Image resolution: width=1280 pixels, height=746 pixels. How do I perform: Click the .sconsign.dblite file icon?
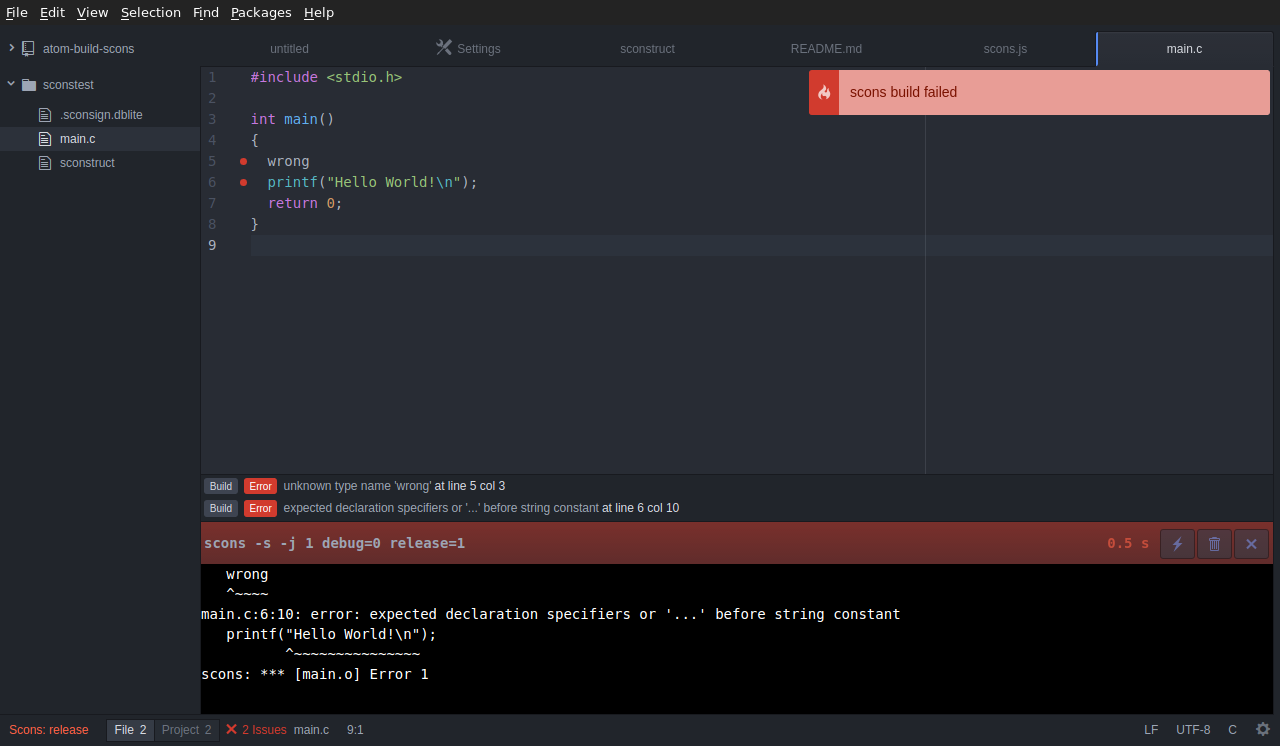point(44,115)
